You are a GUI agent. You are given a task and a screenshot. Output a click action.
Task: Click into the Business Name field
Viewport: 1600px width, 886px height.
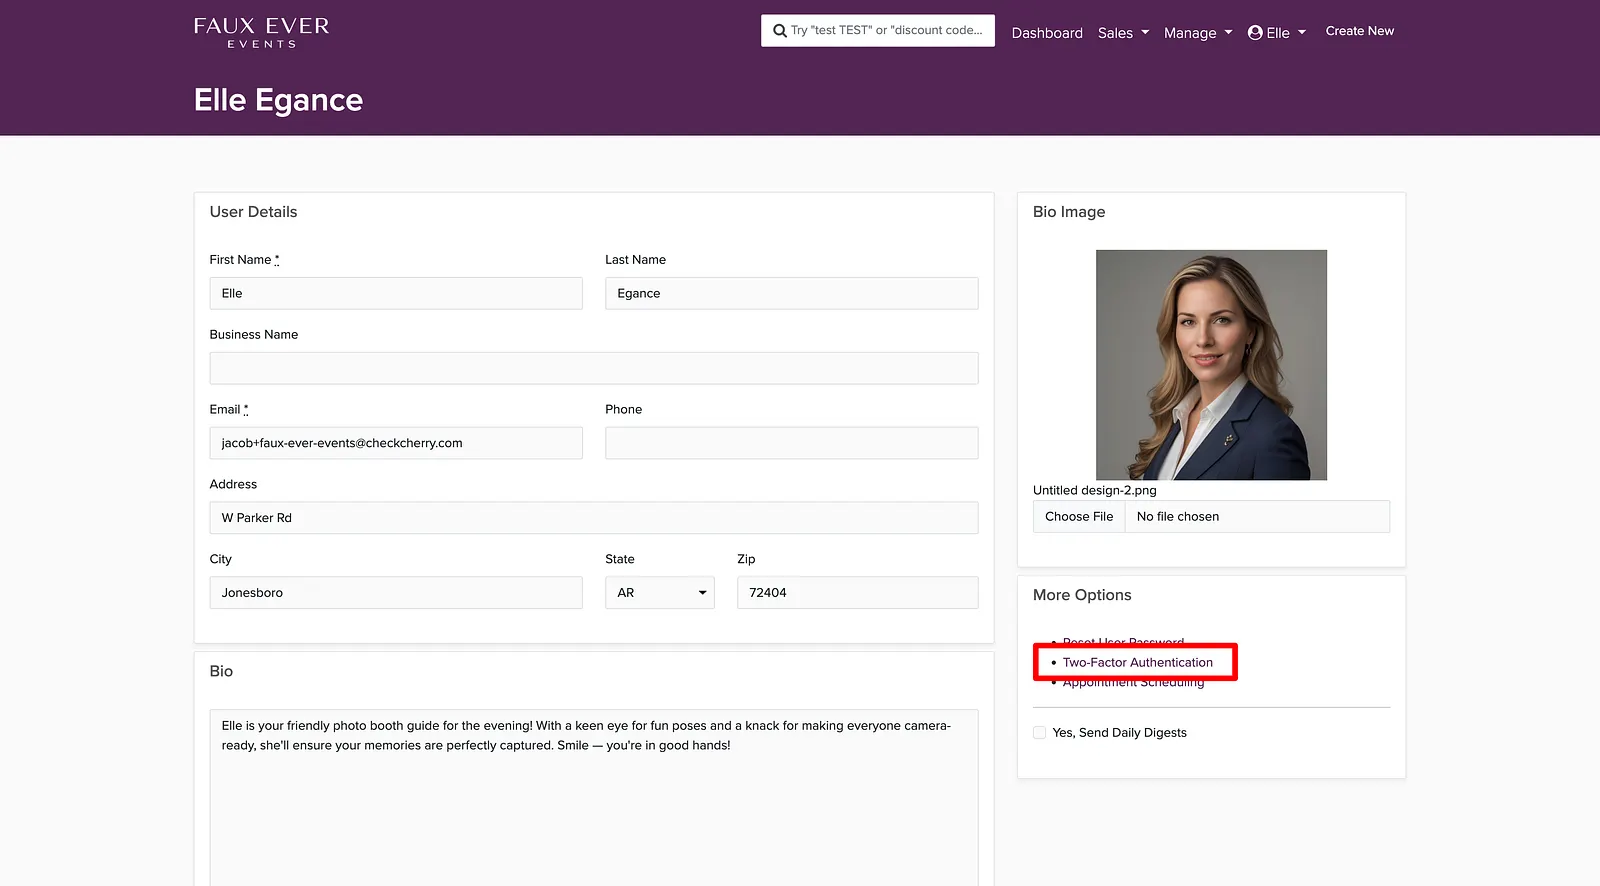(x=594, y=368)
